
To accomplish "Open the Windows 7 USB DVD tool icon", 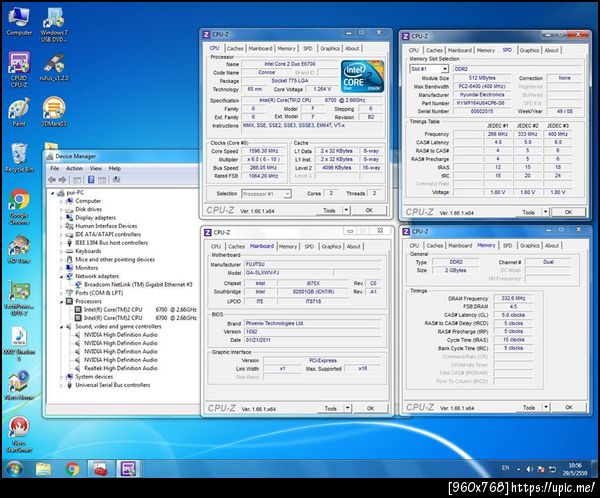I will 54,24.
